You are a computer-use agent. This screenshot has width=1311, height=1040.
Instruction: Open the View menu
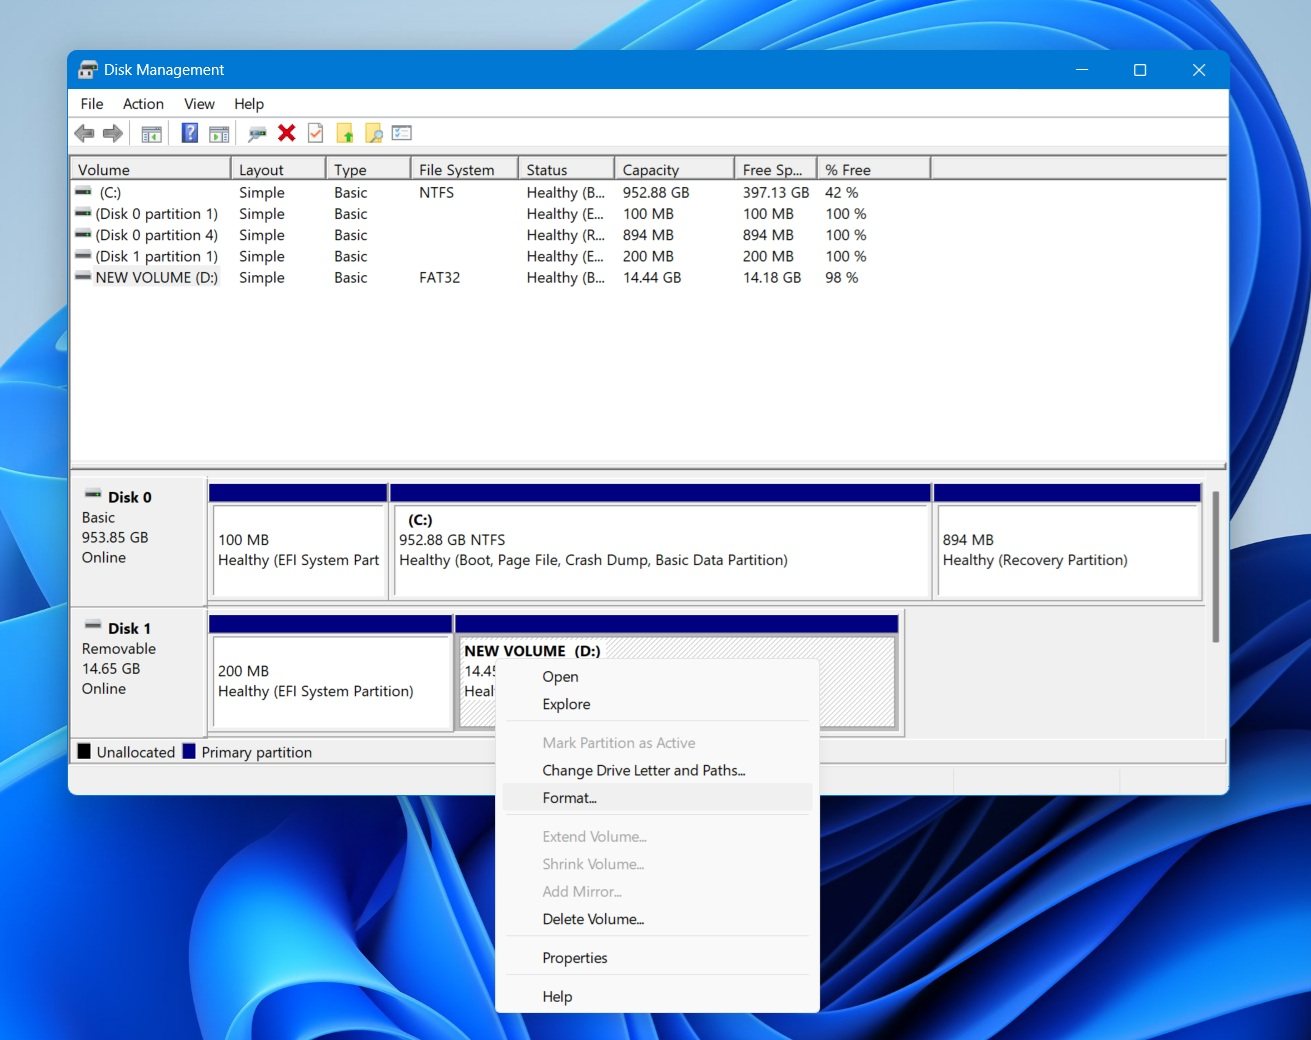coord(199,104)
